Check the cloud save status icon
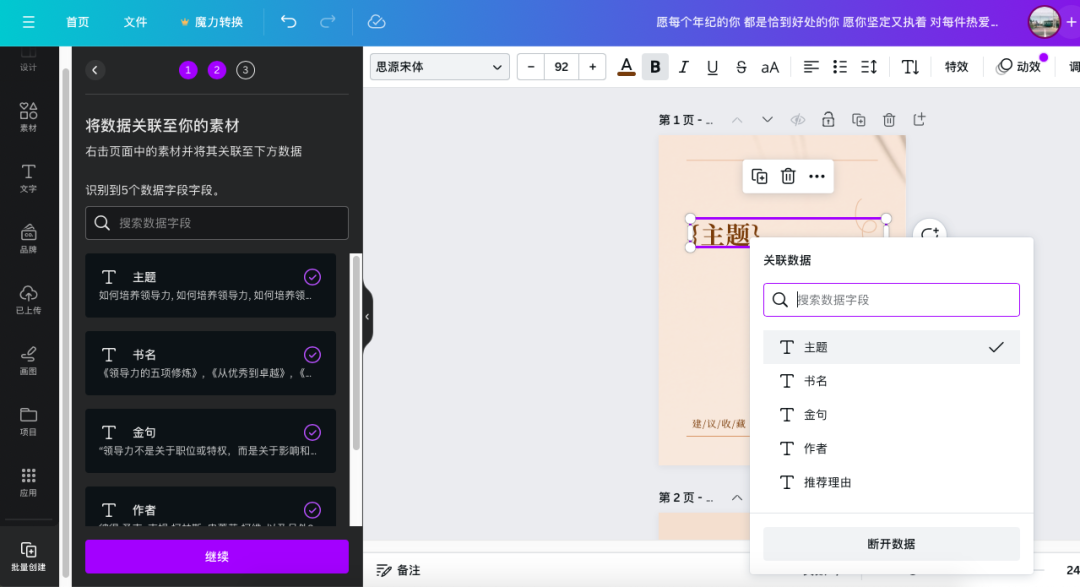 [x=376, y=22]
